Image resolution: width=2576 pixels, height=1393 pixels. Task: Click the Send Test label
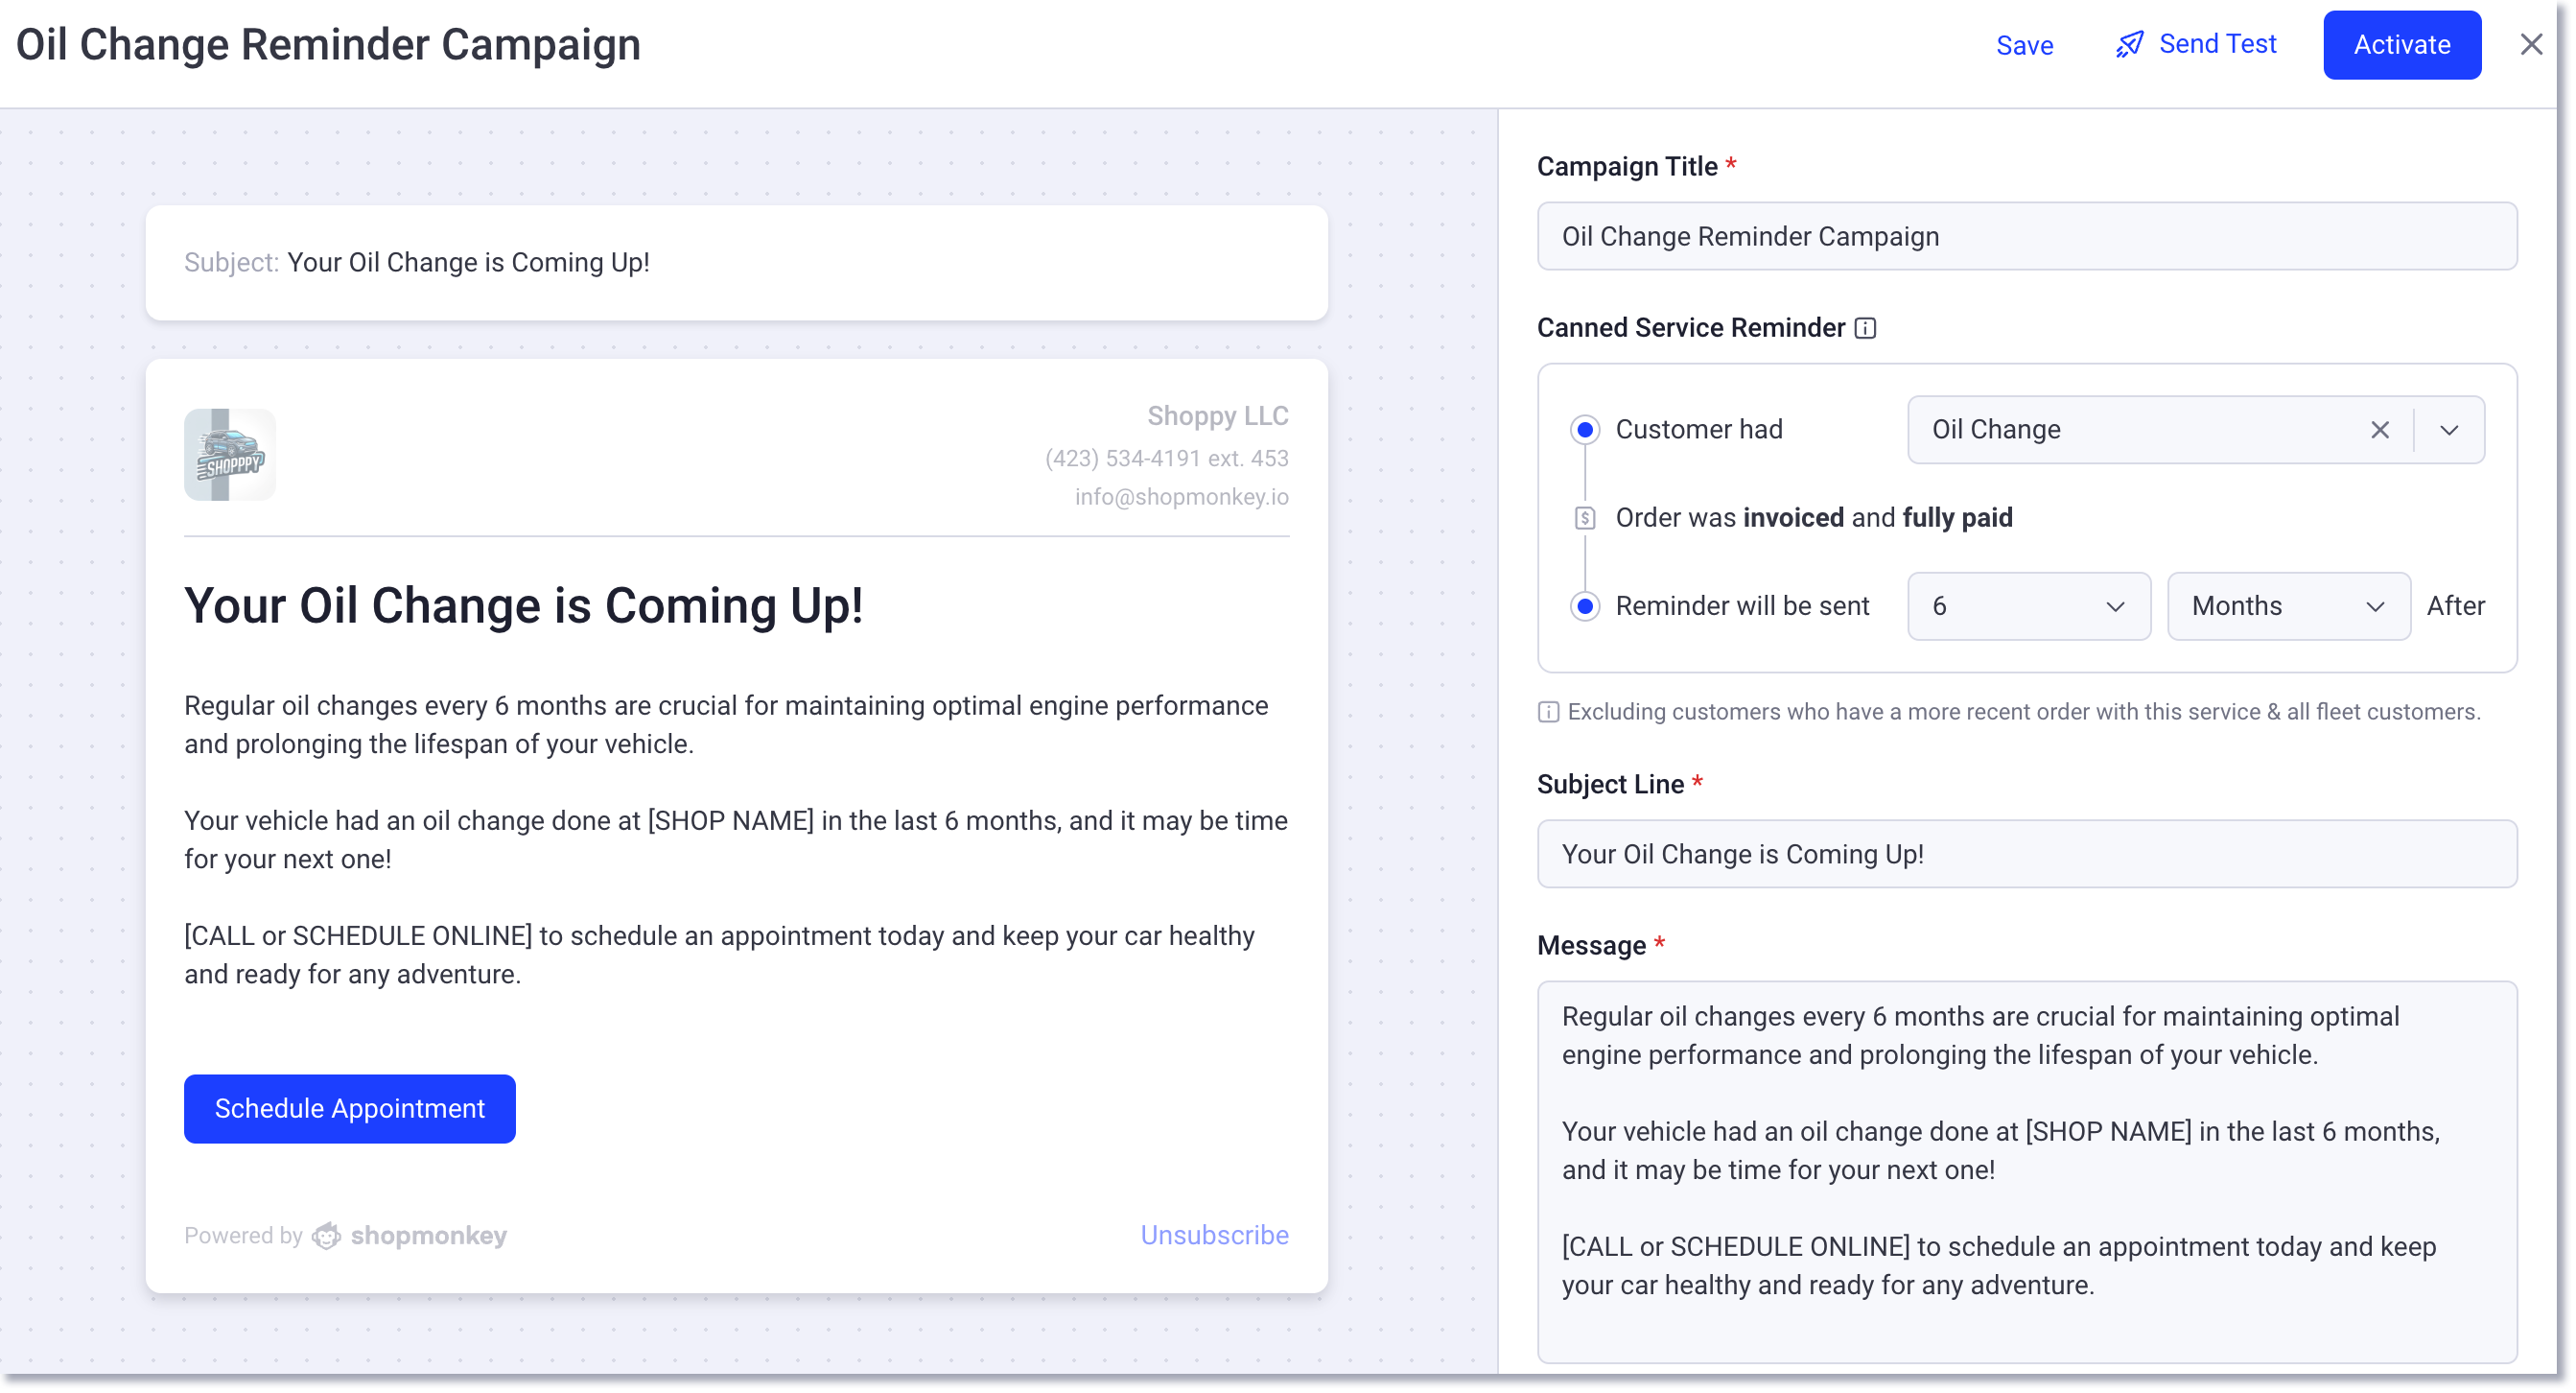pyautogui.click(x=2217, y=44)
